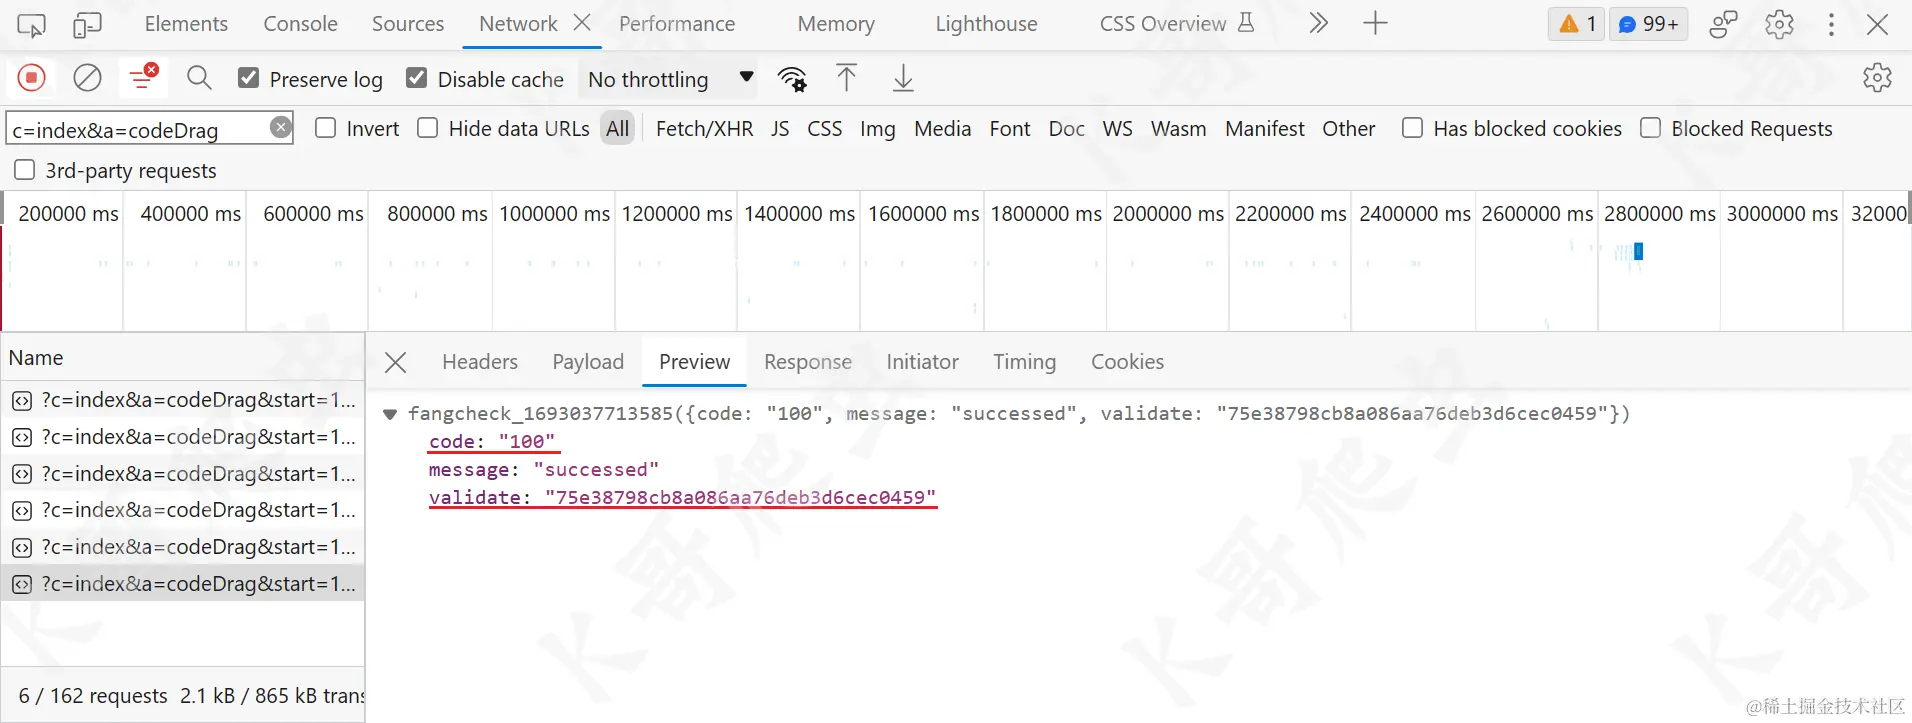Close the DevTools panel
This screenshot has width=1912, height=723.
[x=1877, y=24]
